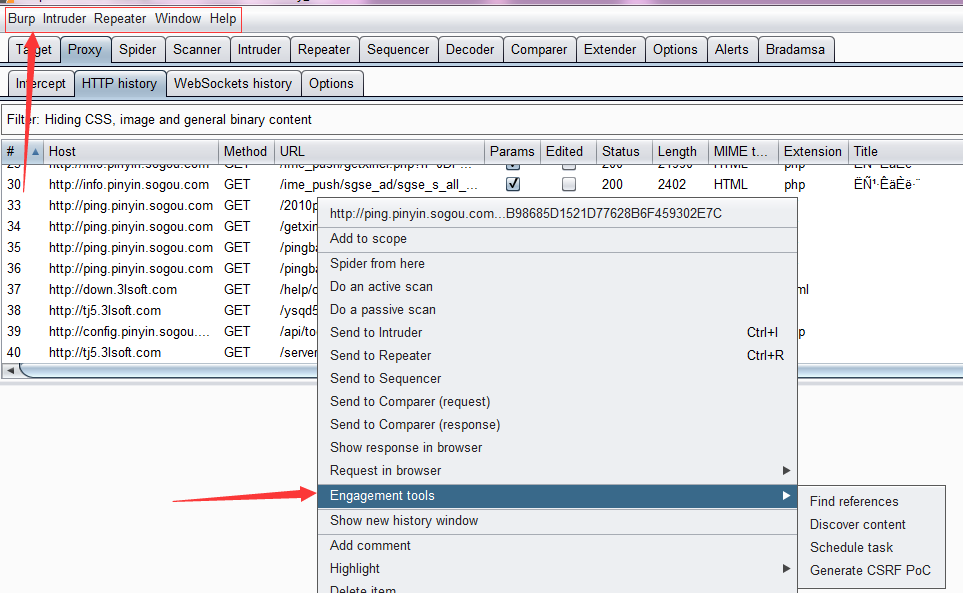Image resolution: width=963 pixels, height=593 pixels.
Task: Click the left arrow of the horizontal scrollbar
Action: 10,371
